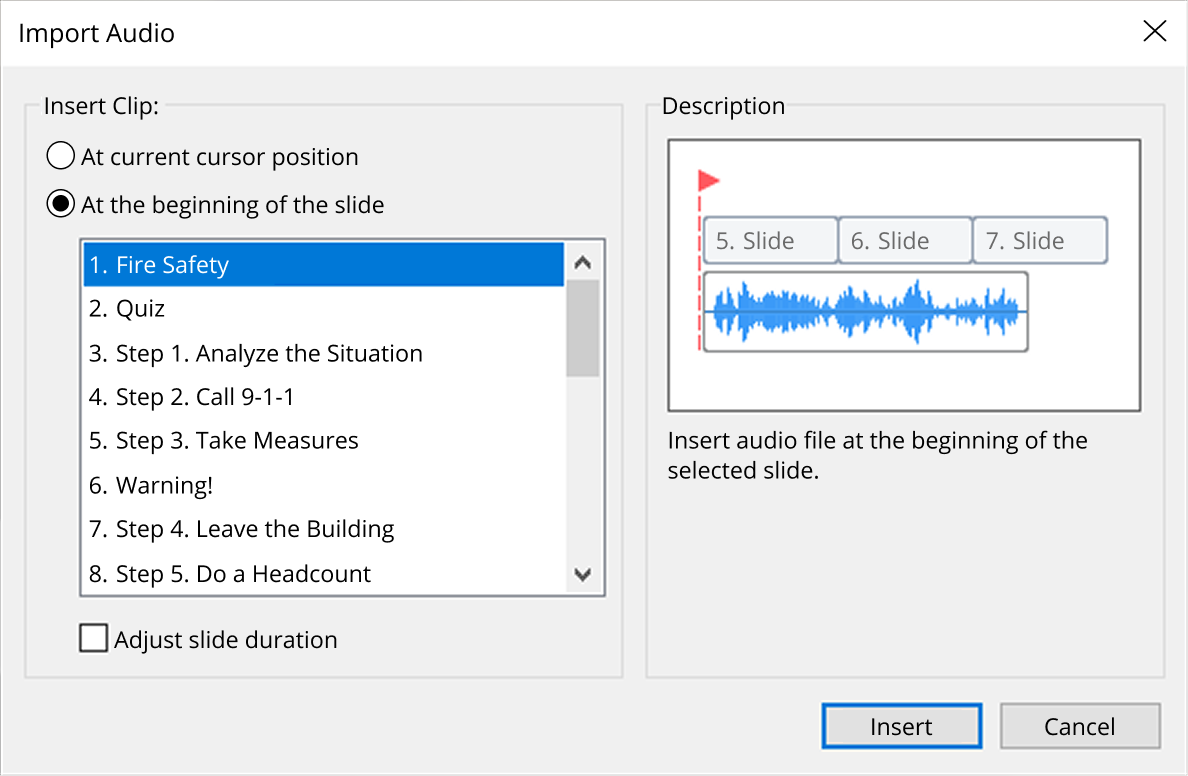Click the description preview illustration
Image resolution: width=1188 pixels, height=776 pixels.
click(904, 274)
